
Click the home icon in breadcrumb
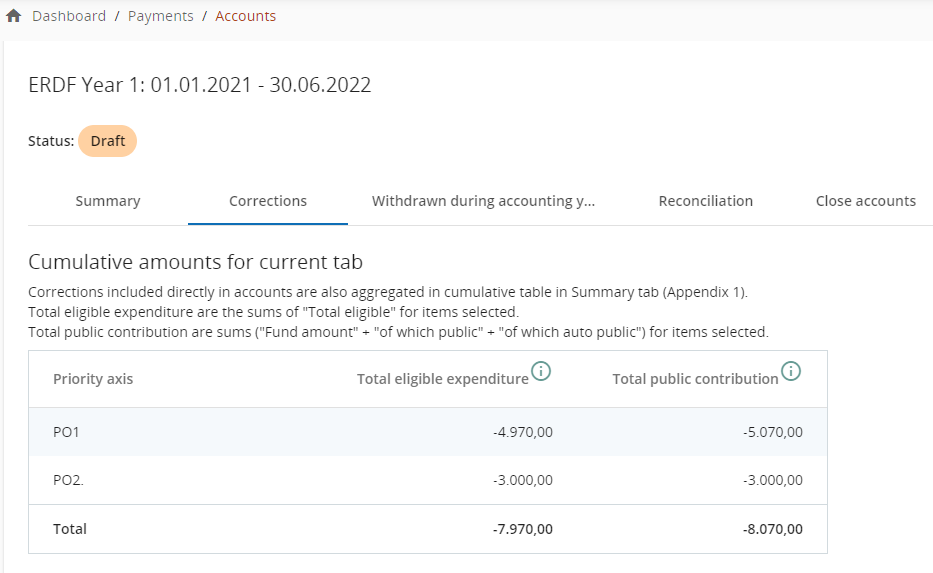click(14, 16)
